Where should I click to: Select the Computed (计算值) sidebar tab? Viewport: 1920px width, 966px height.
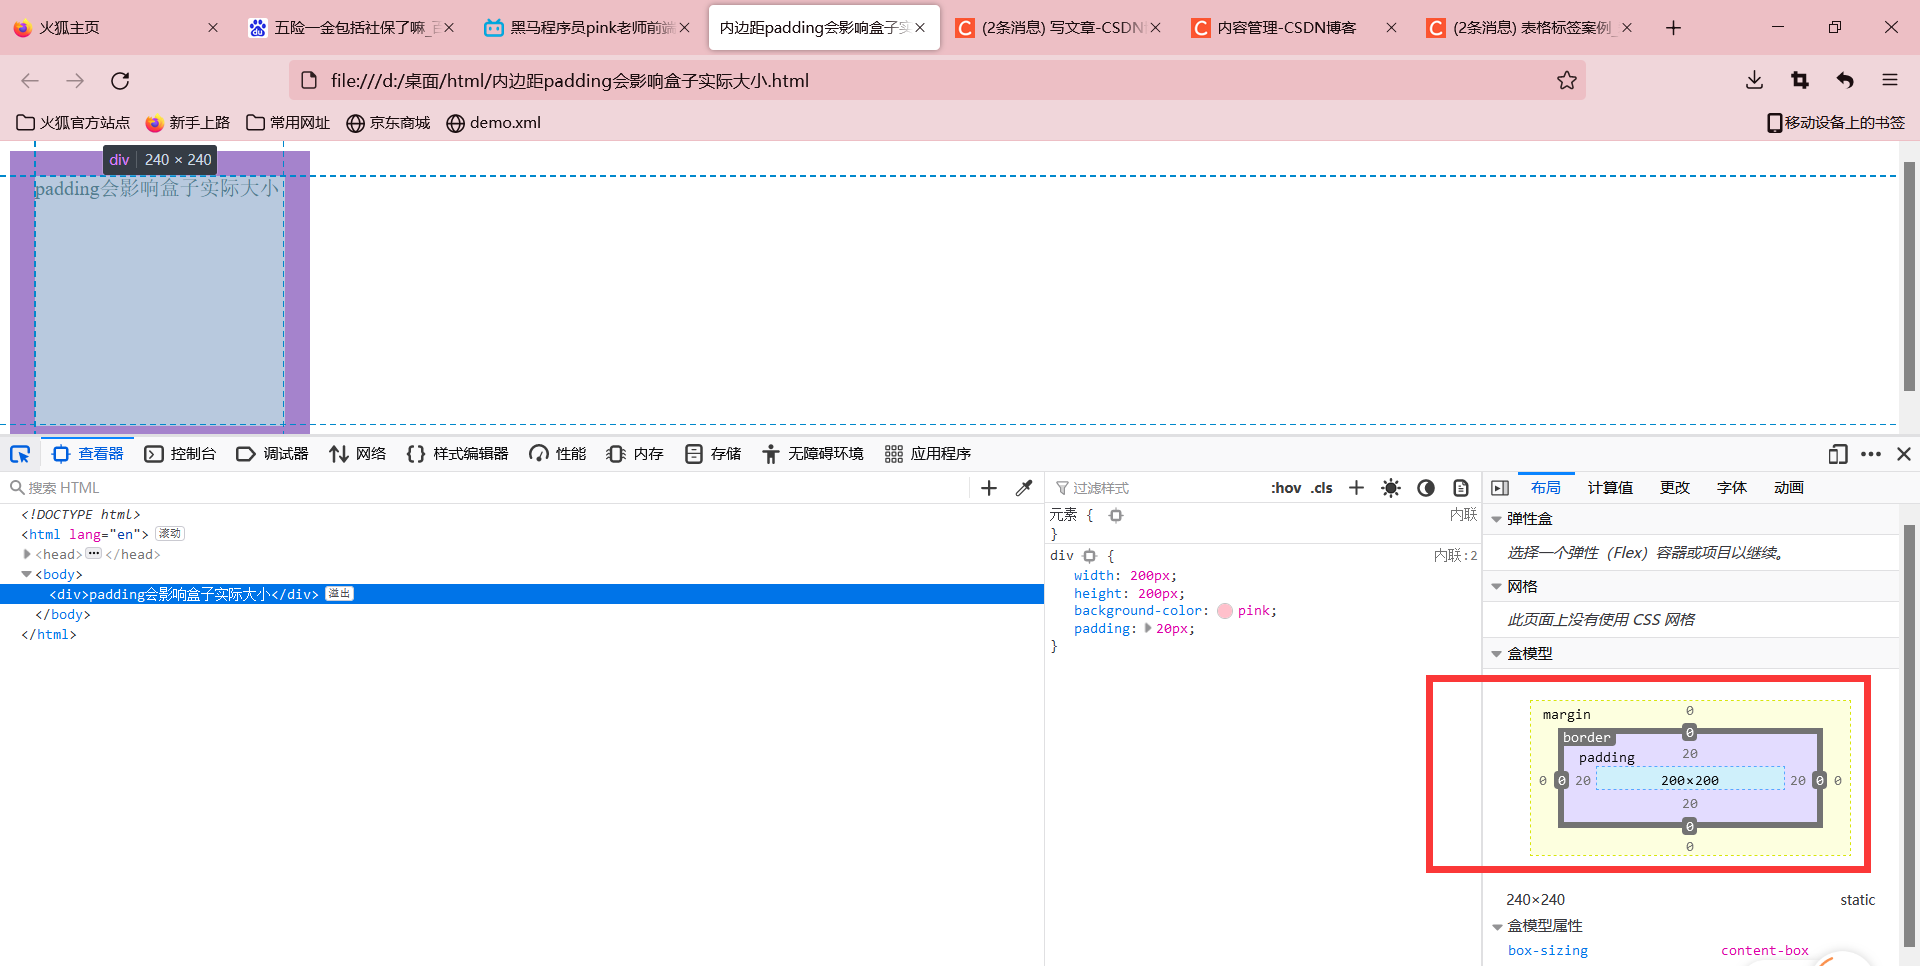1610,488
